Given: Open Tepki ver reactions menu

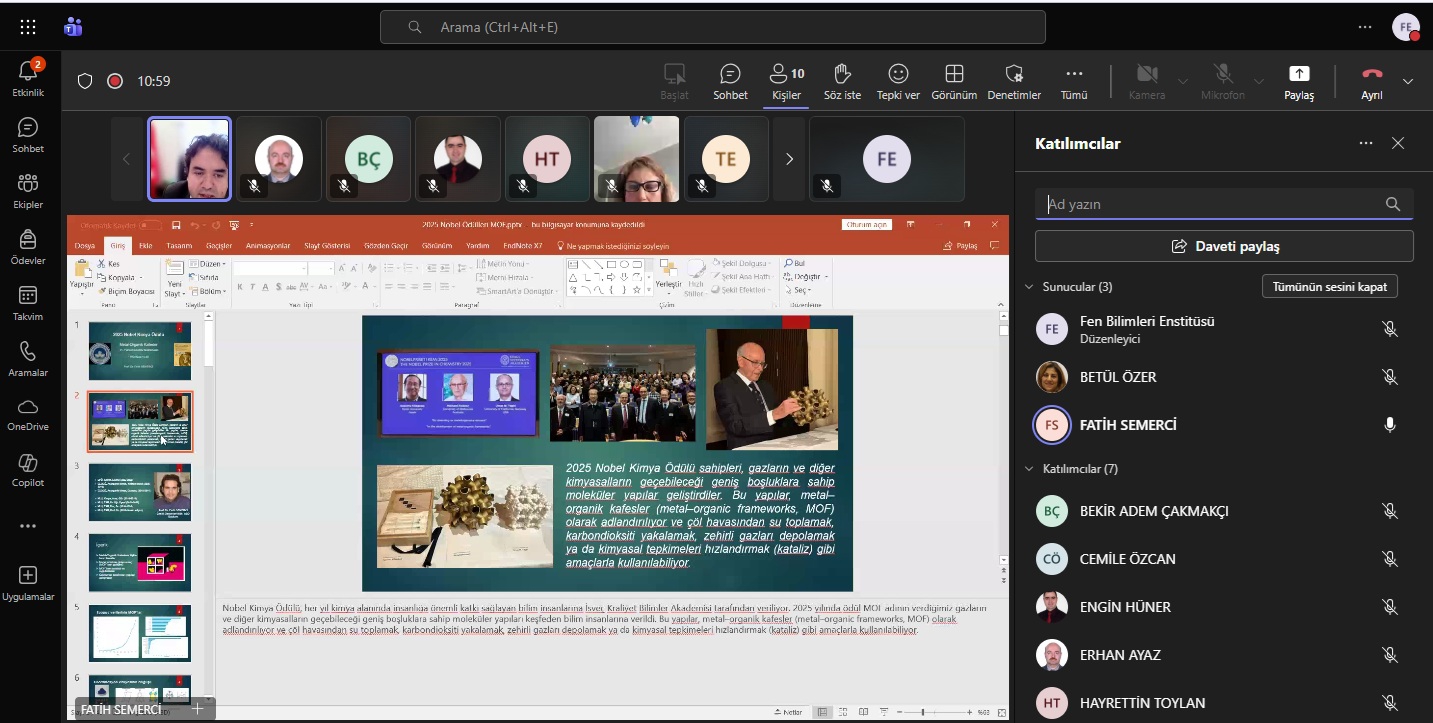Looking at the screenshot, I should [x=898, y=74].
